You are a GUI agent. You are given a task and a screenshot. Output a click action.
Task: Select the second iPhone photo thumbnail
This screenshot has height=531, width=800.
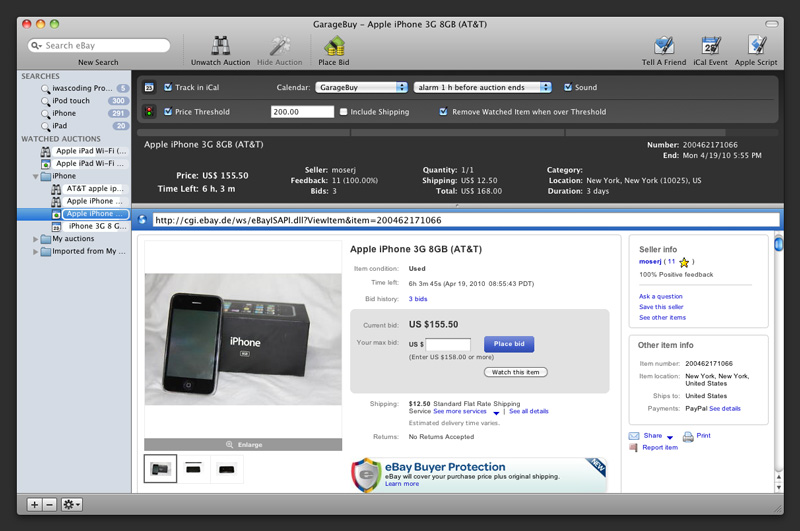[x=193, y=469]
